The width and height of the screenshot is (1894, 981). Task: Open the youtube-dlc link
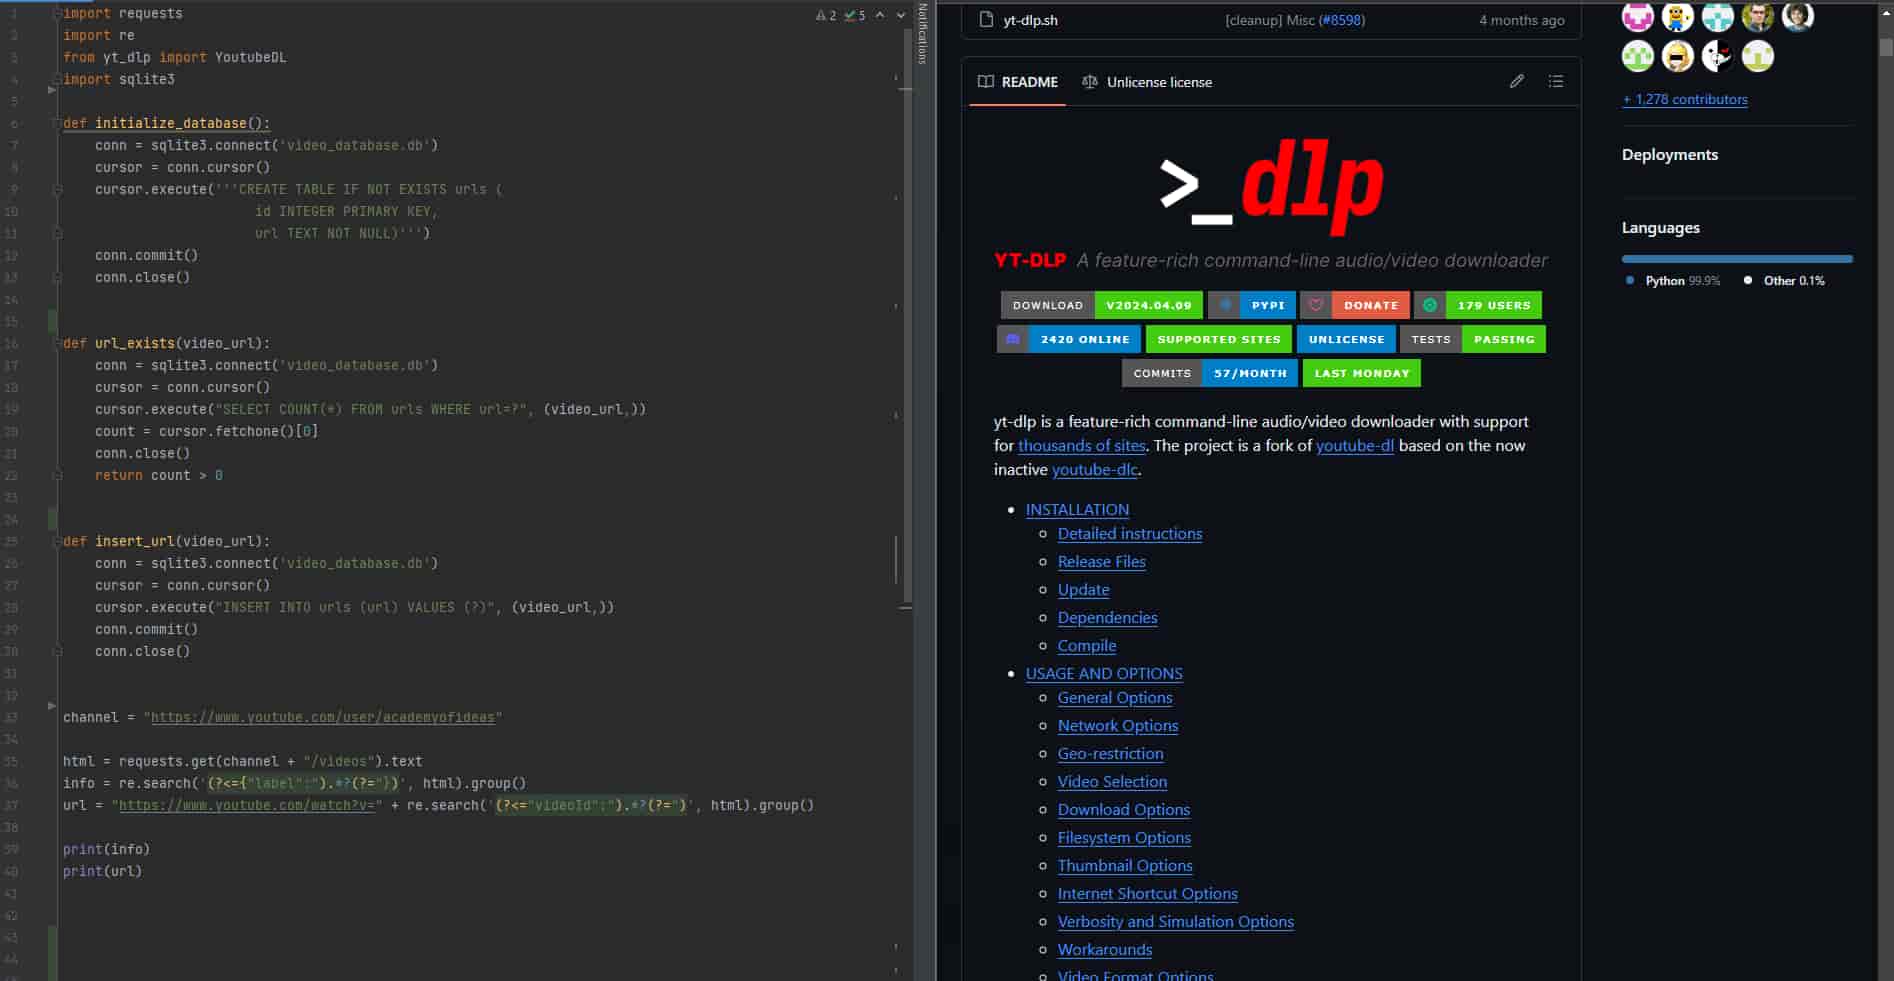click(x=1095, y=470)
